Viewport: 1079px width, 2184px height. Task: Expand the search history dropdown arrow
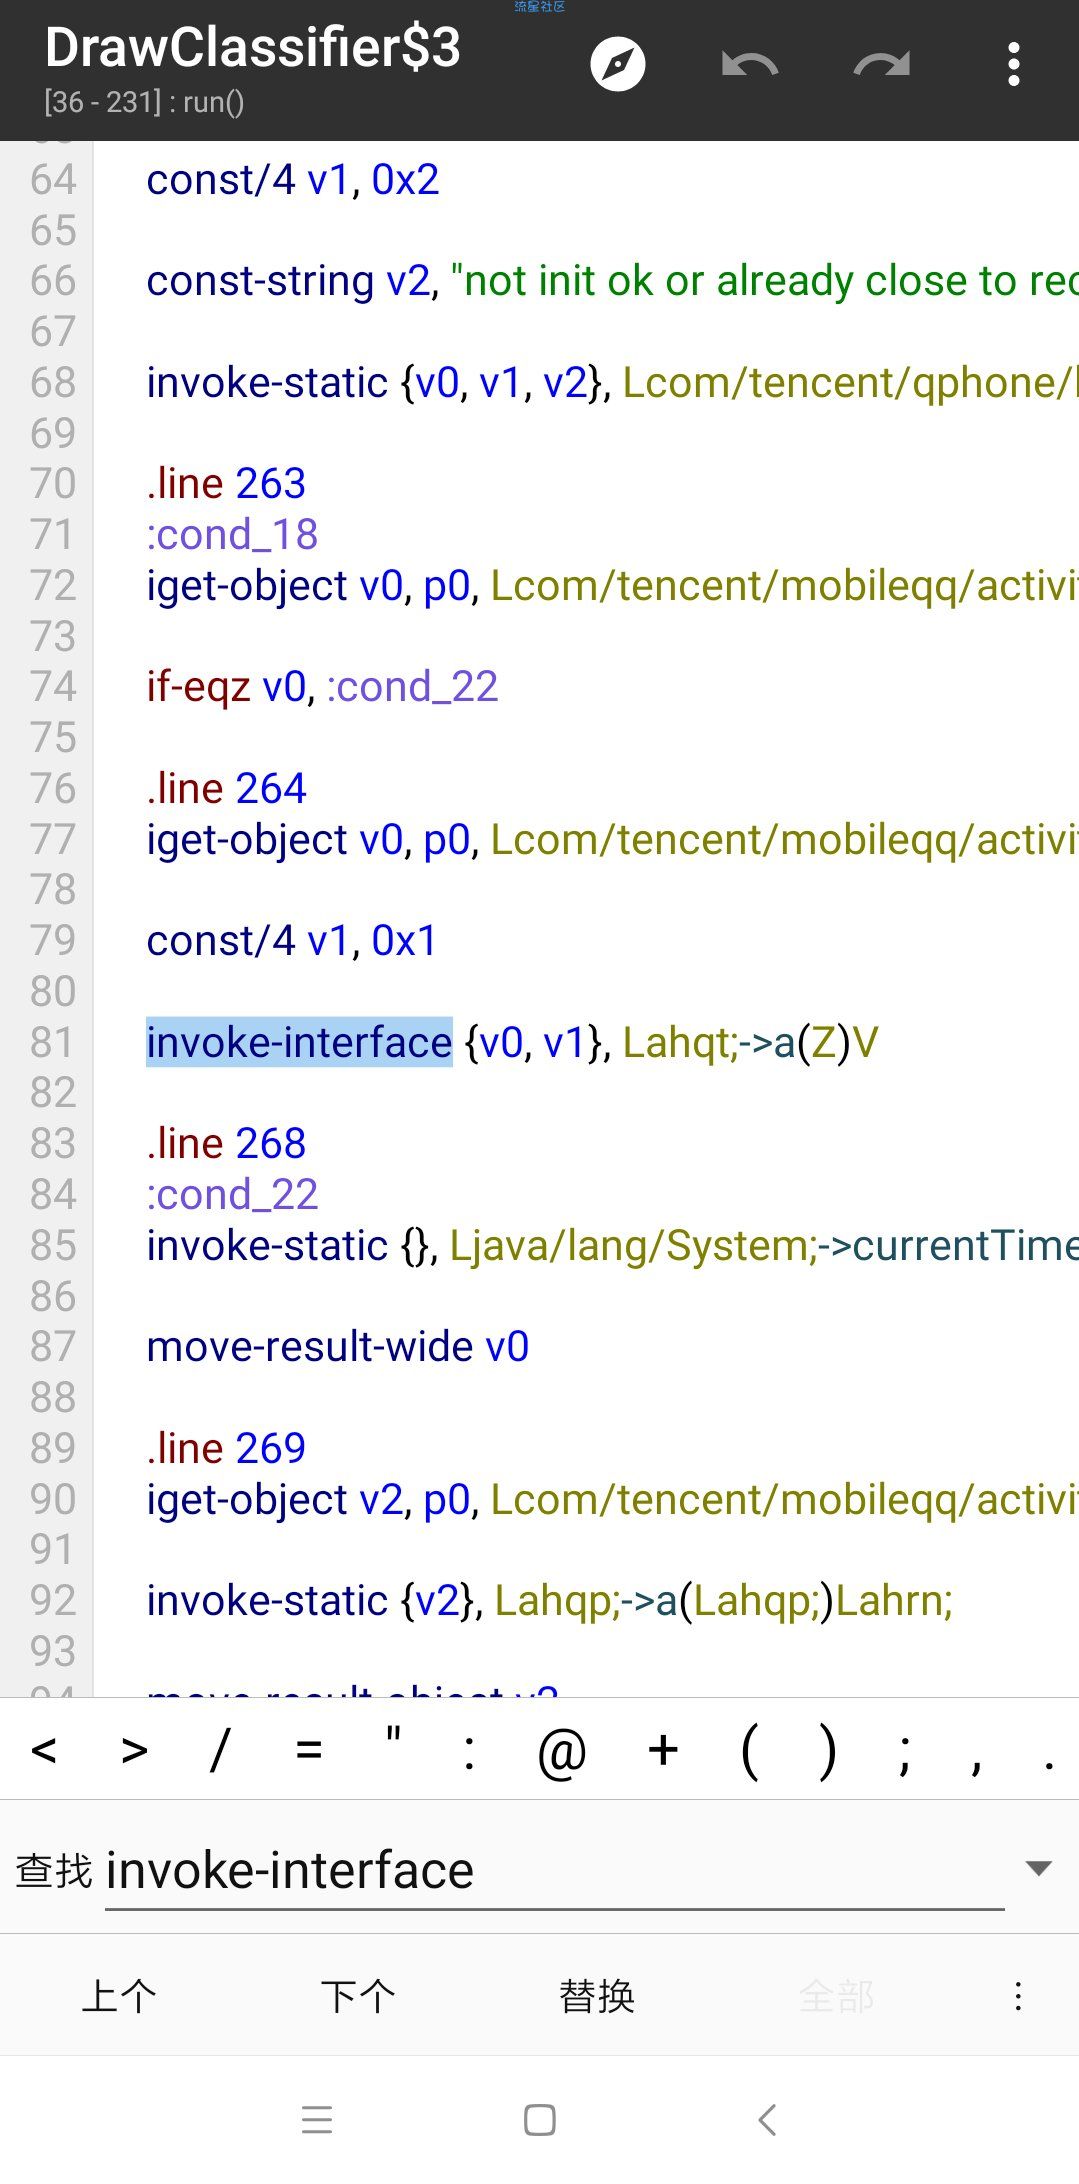click(1039, 1868)
